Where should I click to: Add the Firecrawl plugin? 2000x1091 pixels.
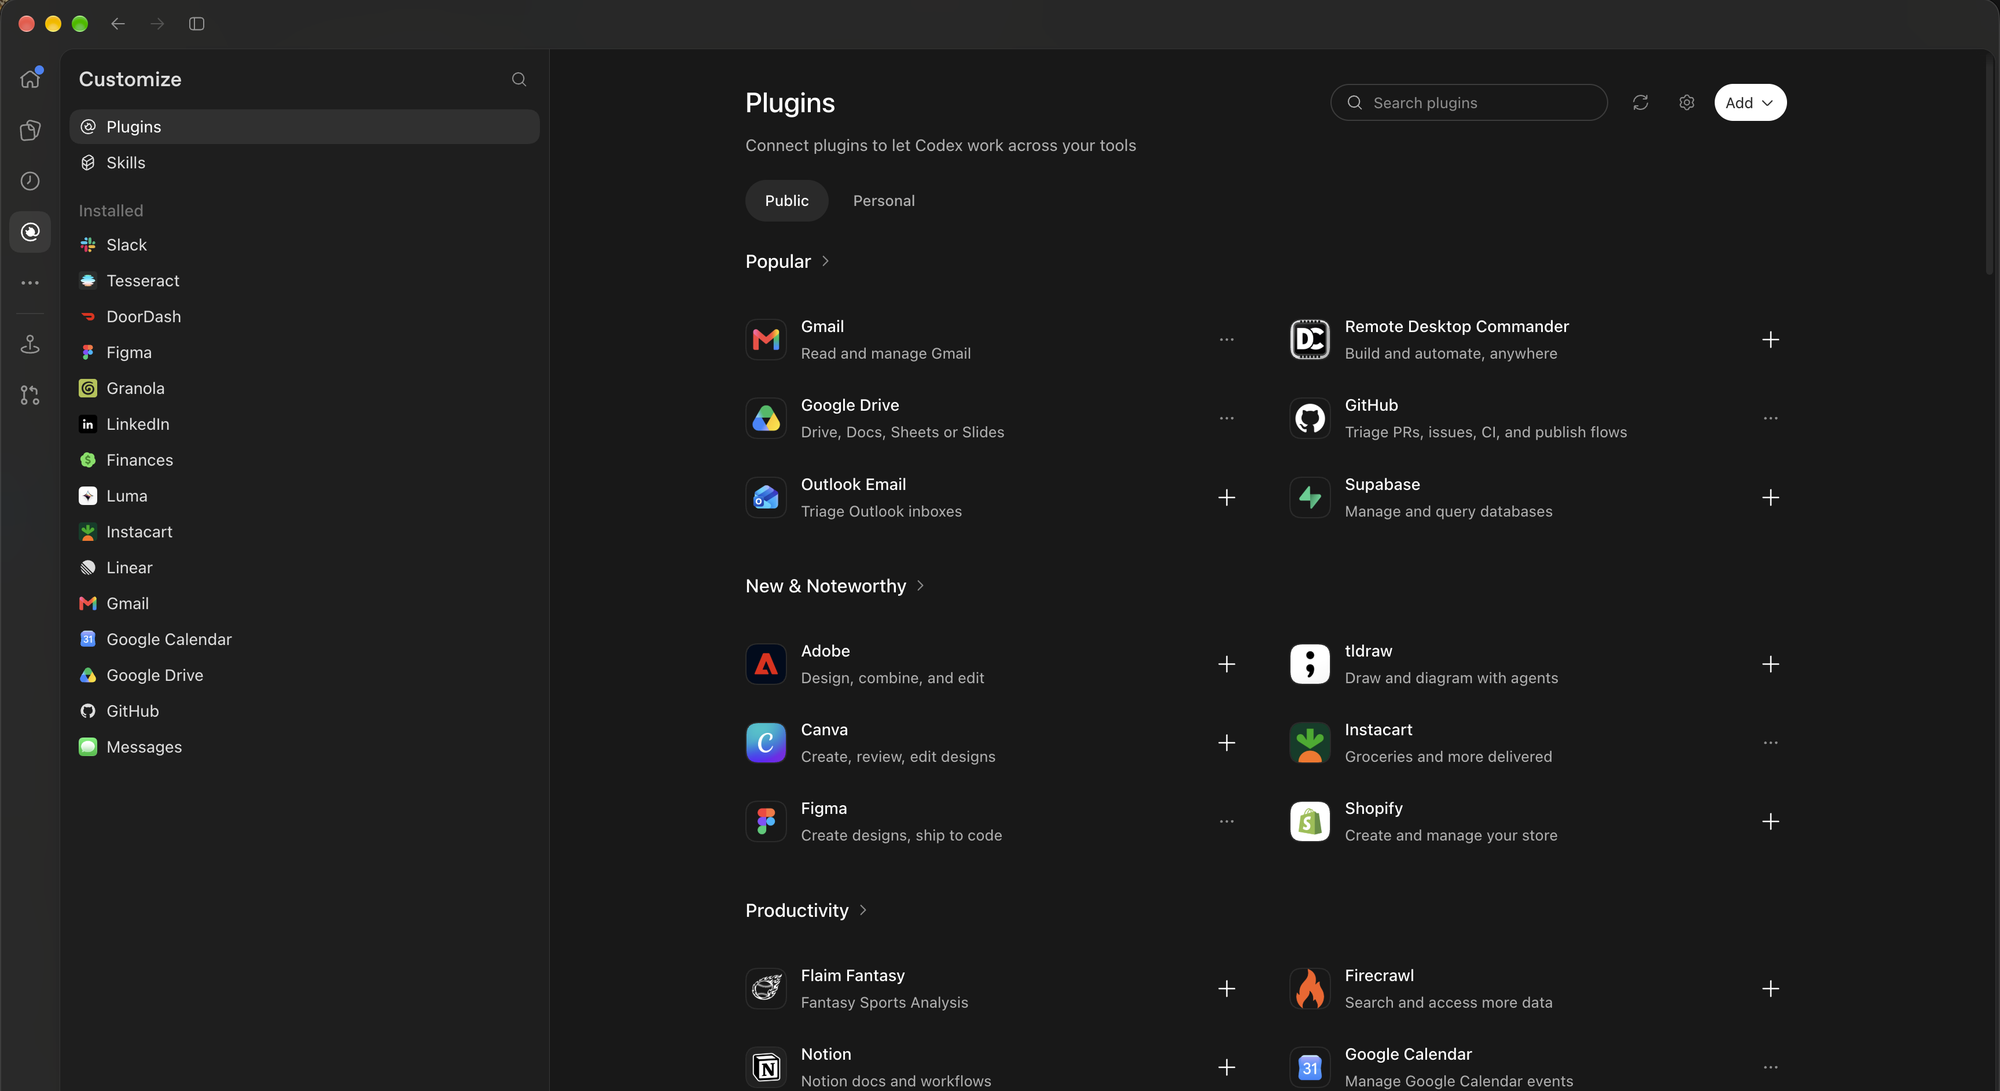tap(1770, 989)
